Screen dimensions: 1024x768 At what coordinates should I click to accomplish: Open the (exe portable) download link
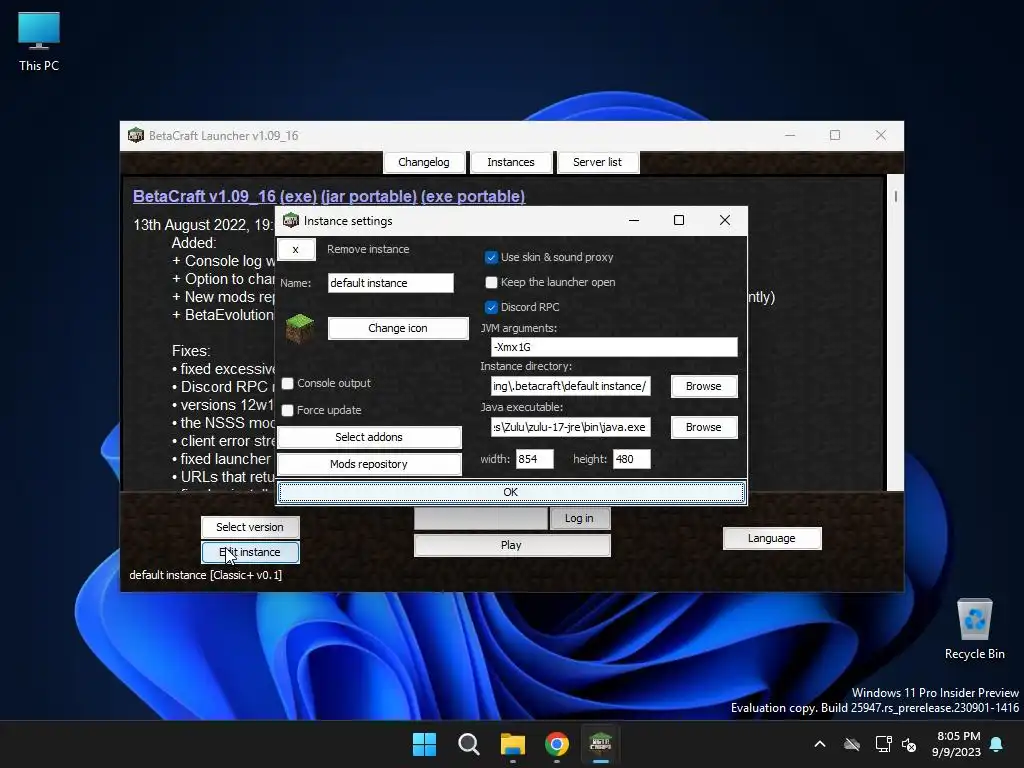(x=473, y=197)
